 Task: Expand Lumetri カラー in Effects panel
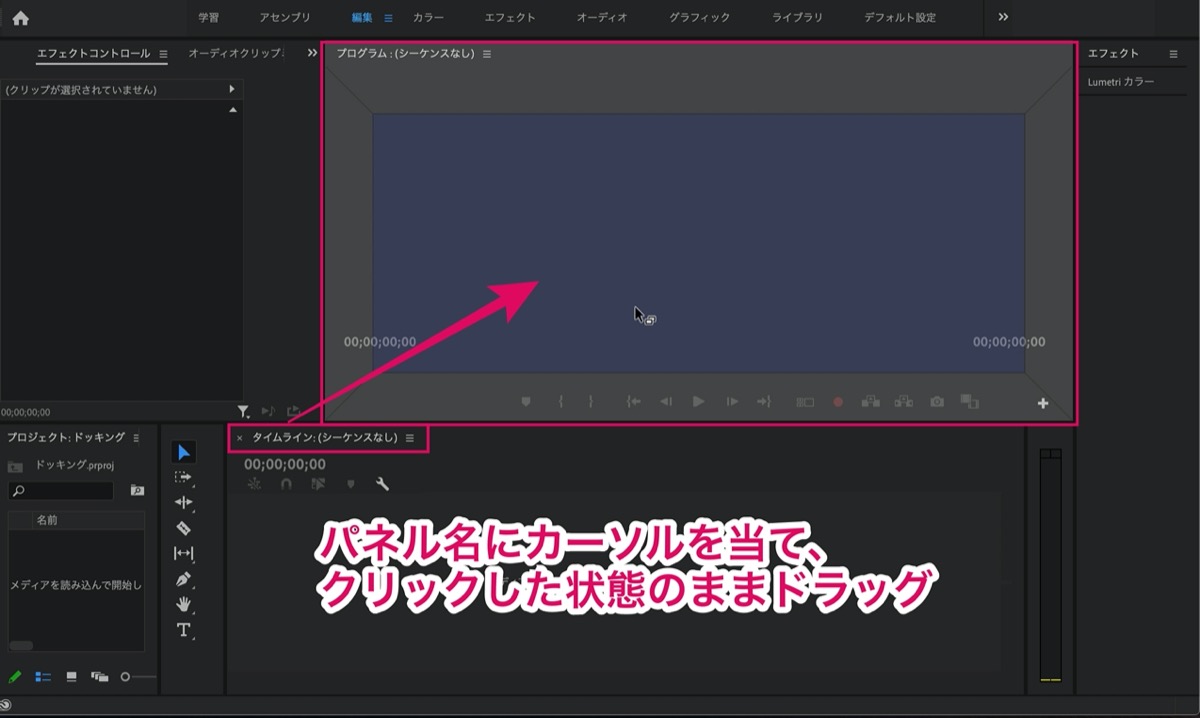pyautogui.click(x=1121, y=82)
